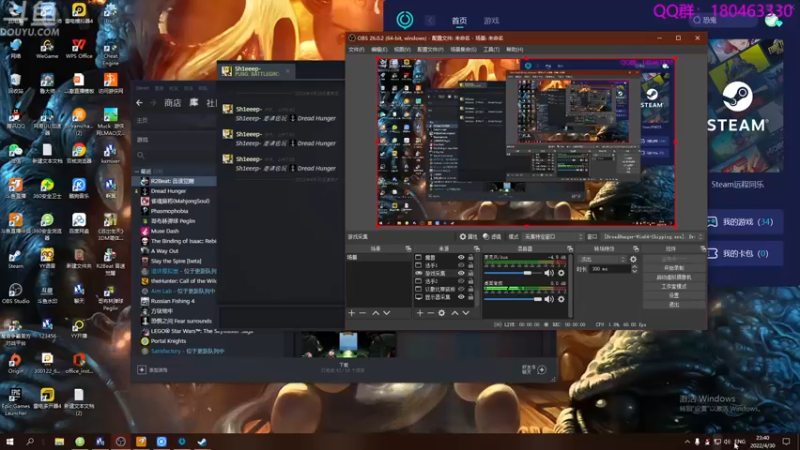Open 麦克风/Aux channel settings gear

tap(561, 273)
